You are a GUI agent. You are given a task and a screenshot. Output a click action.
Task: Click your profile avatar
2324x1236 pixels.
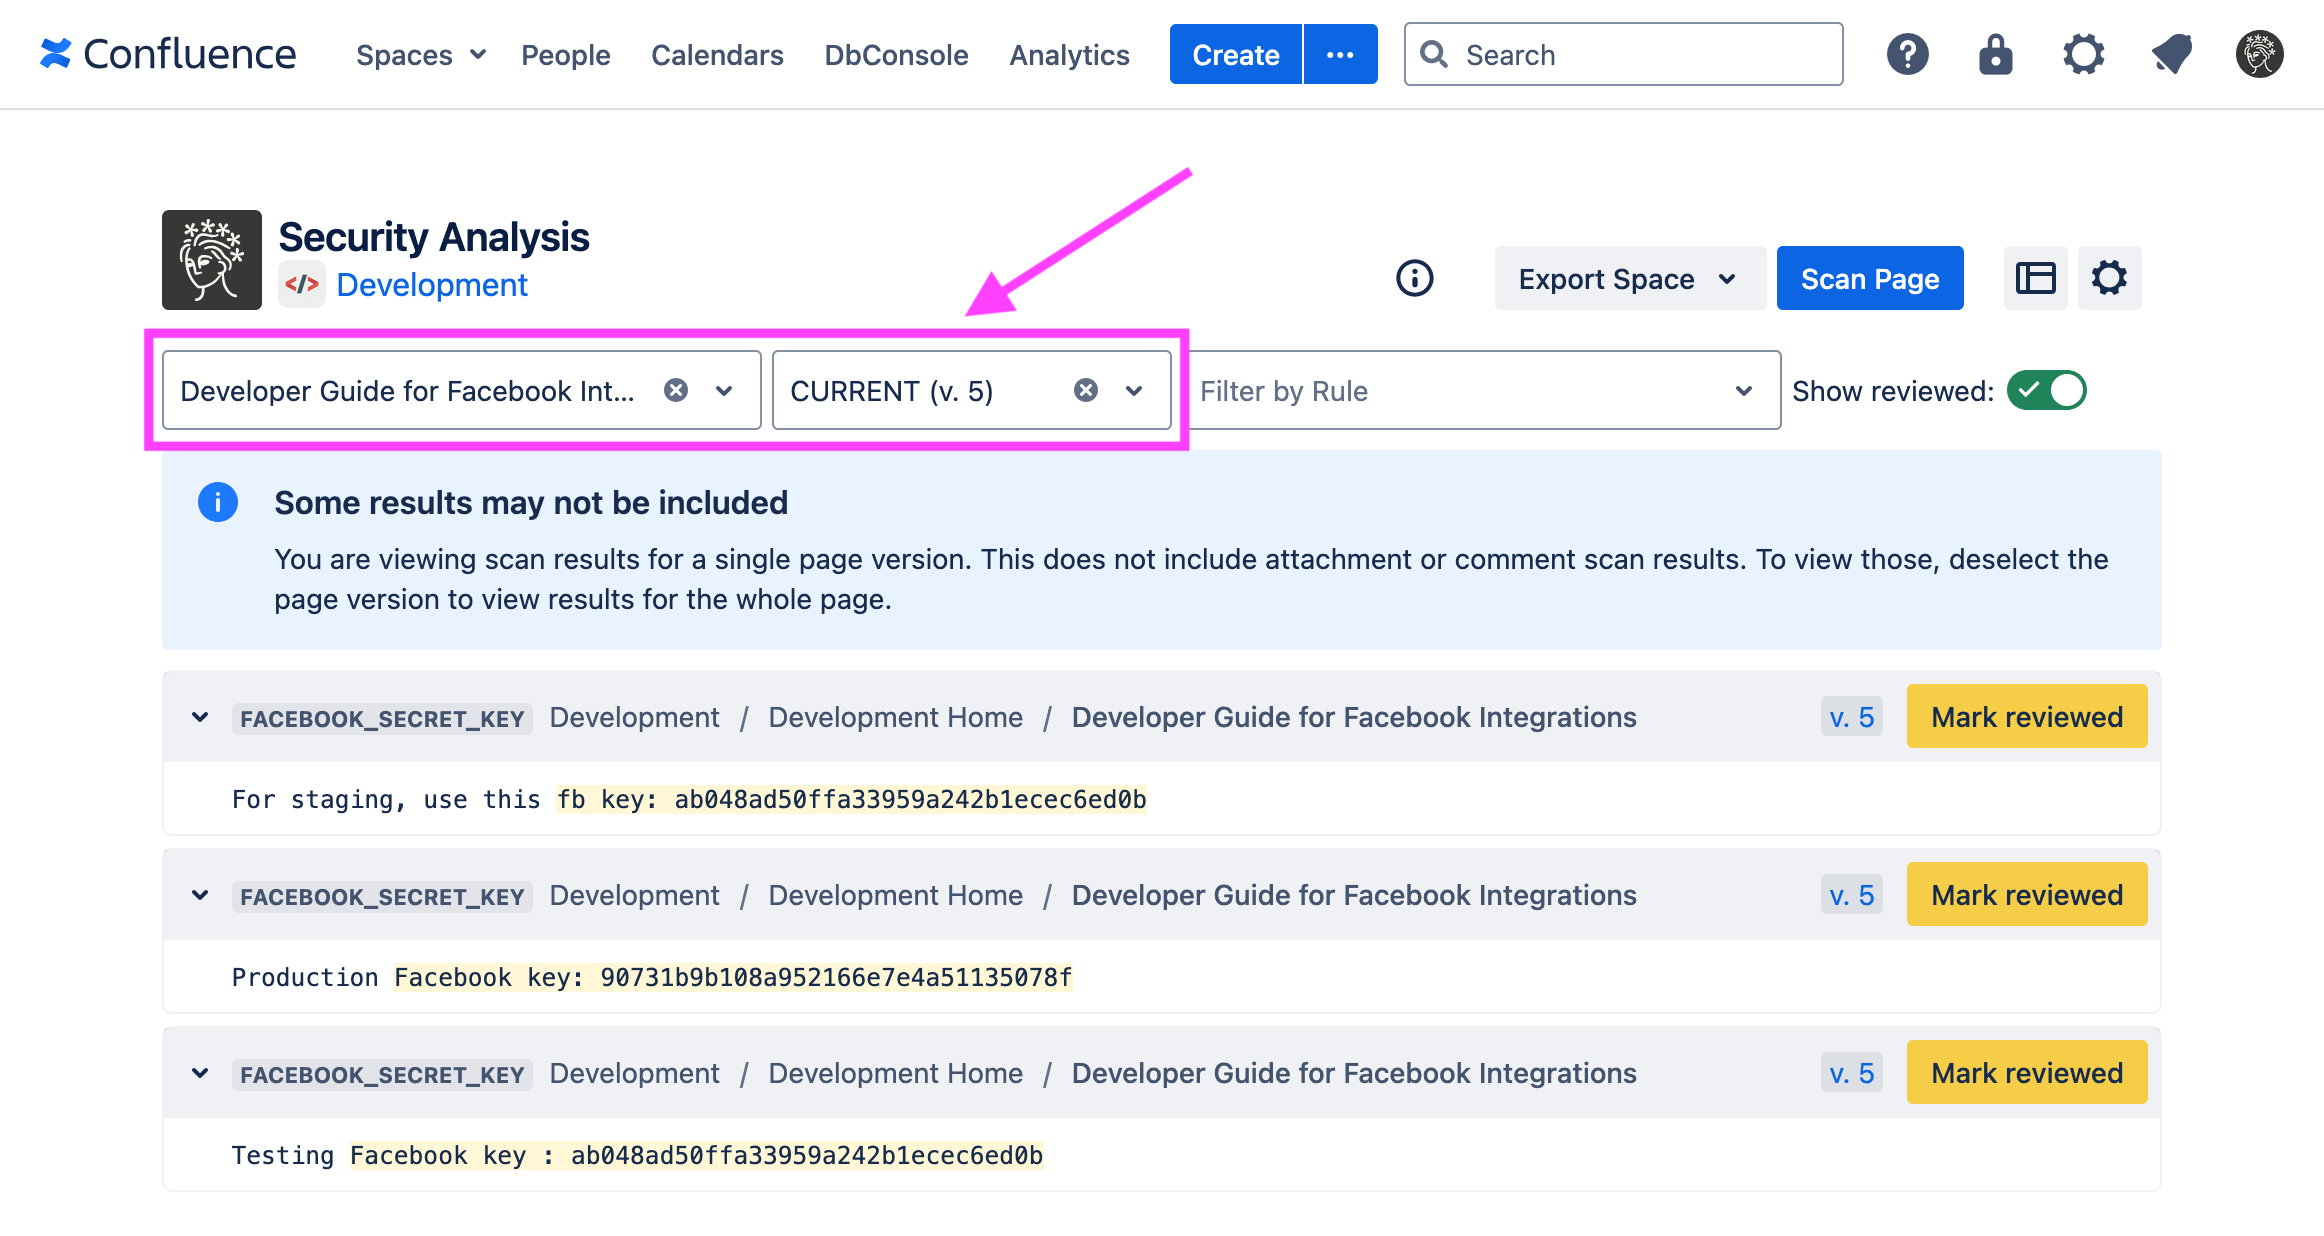point(2258,54)
